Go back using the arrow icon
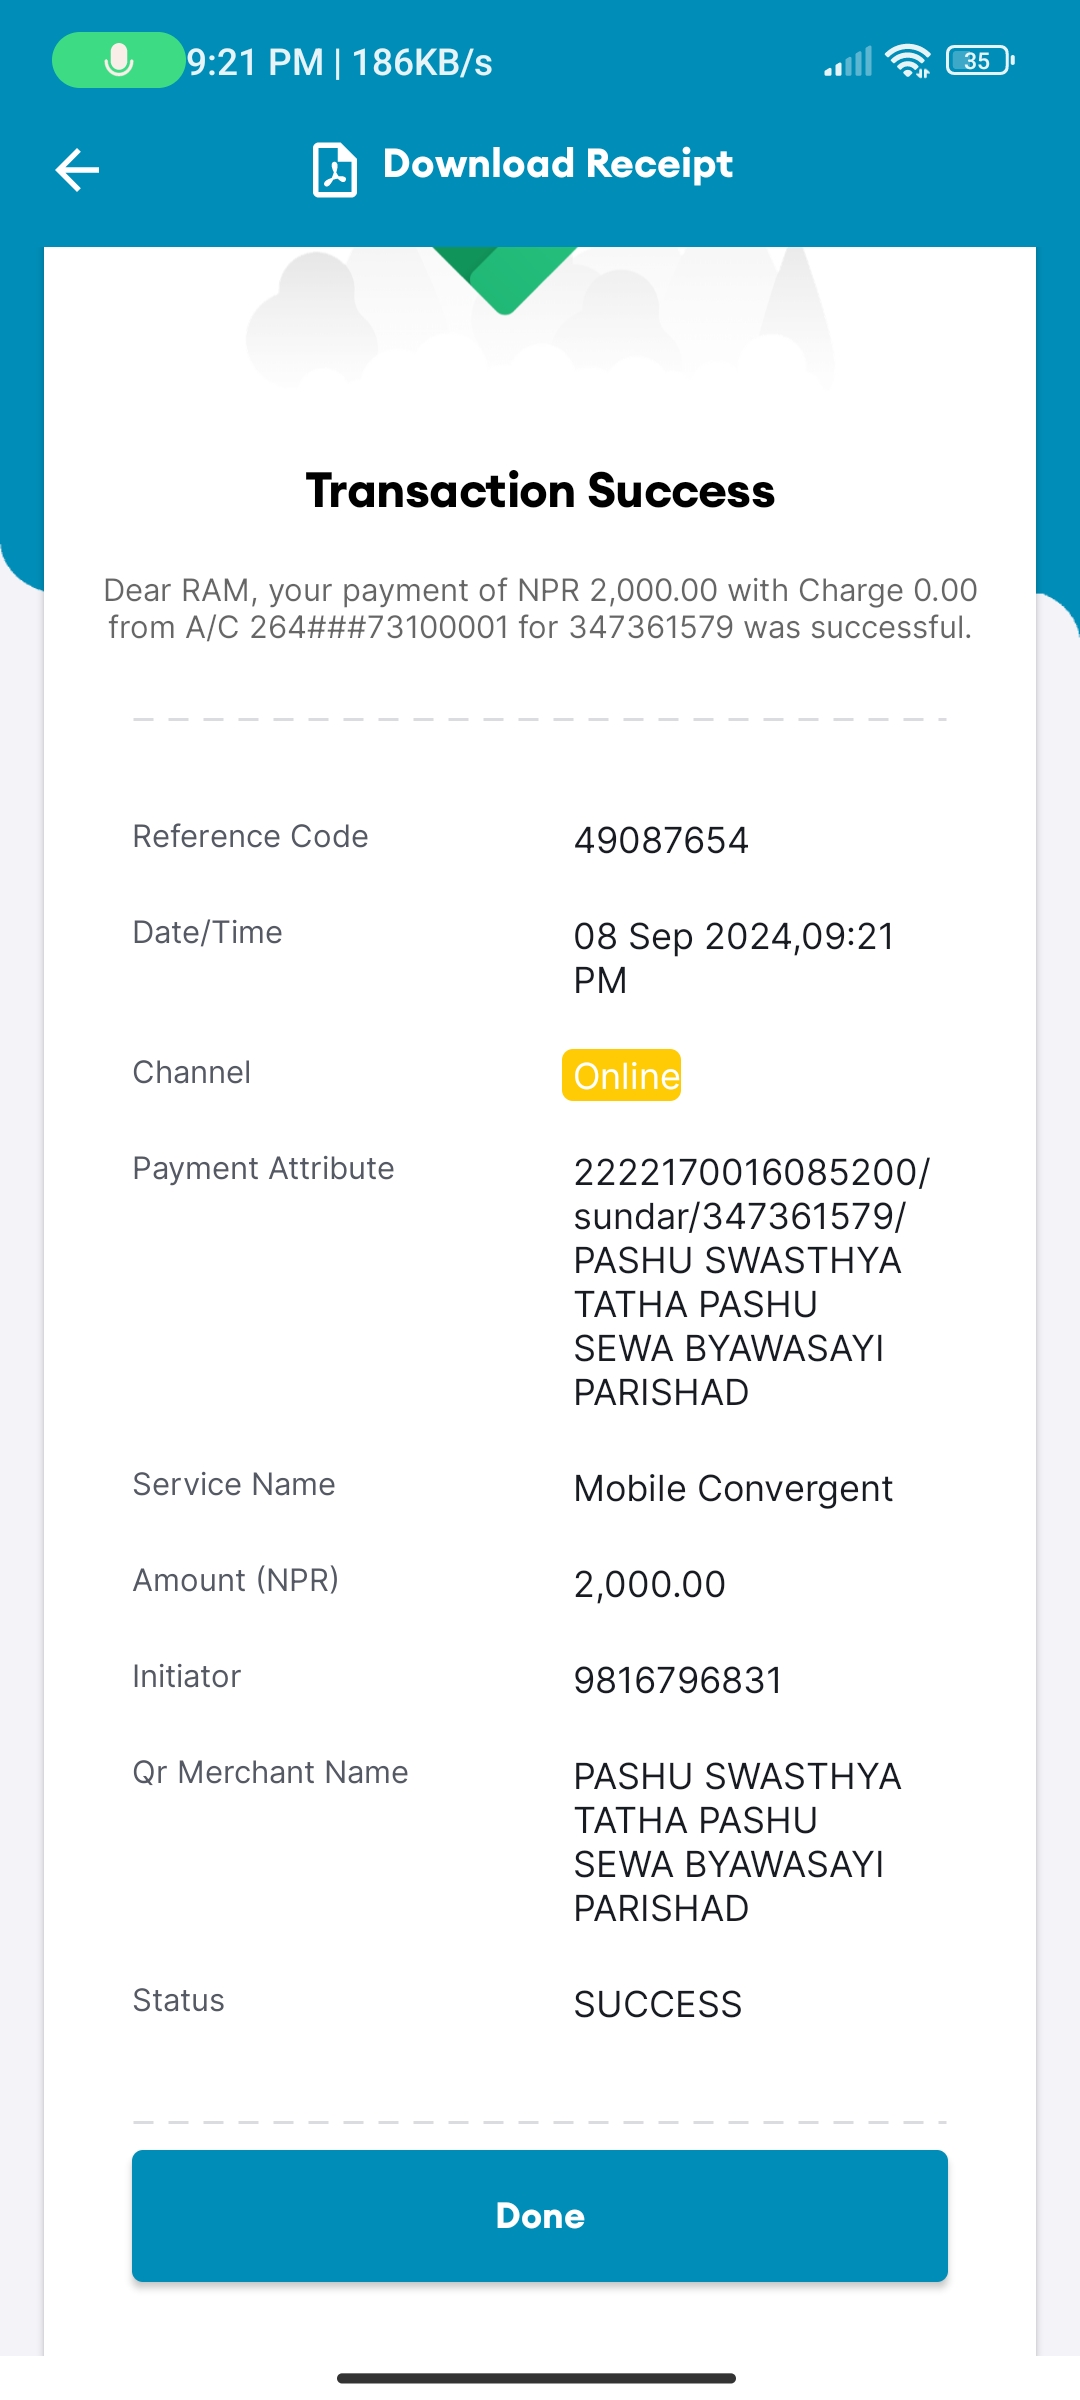 point(77,169)
